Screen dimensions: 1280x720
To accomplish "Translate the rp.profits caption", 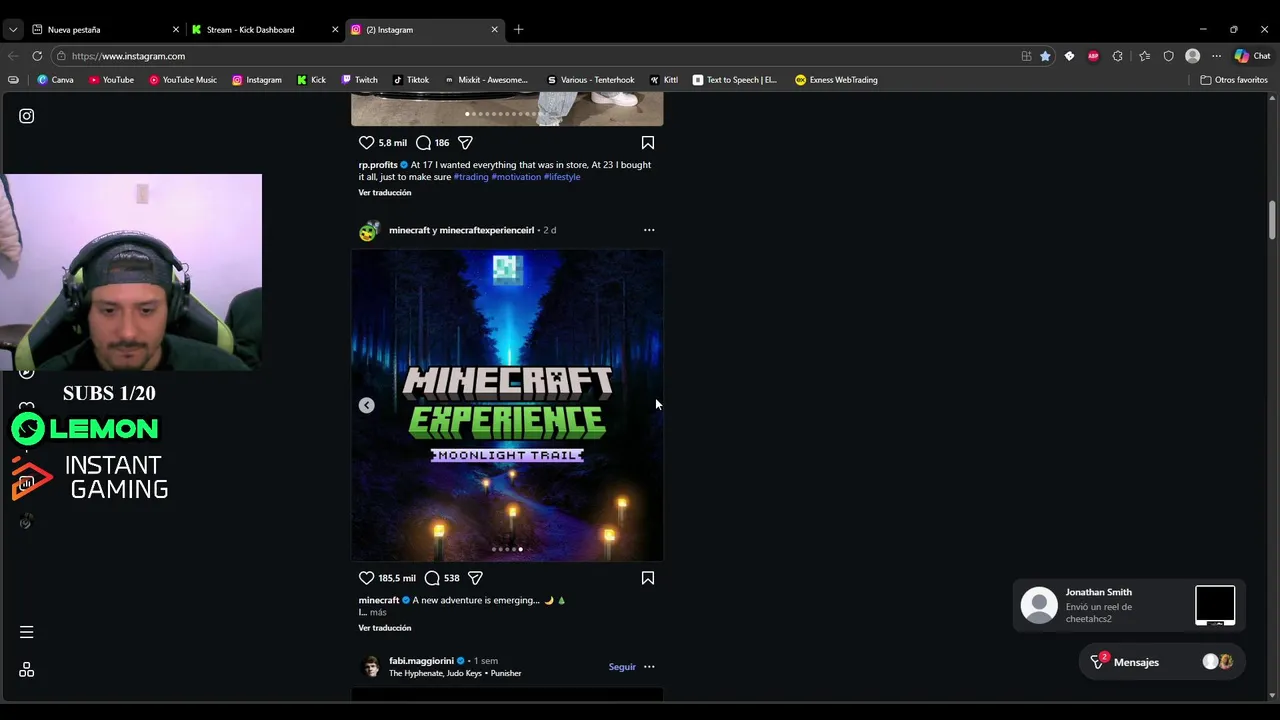I will 385,192.
